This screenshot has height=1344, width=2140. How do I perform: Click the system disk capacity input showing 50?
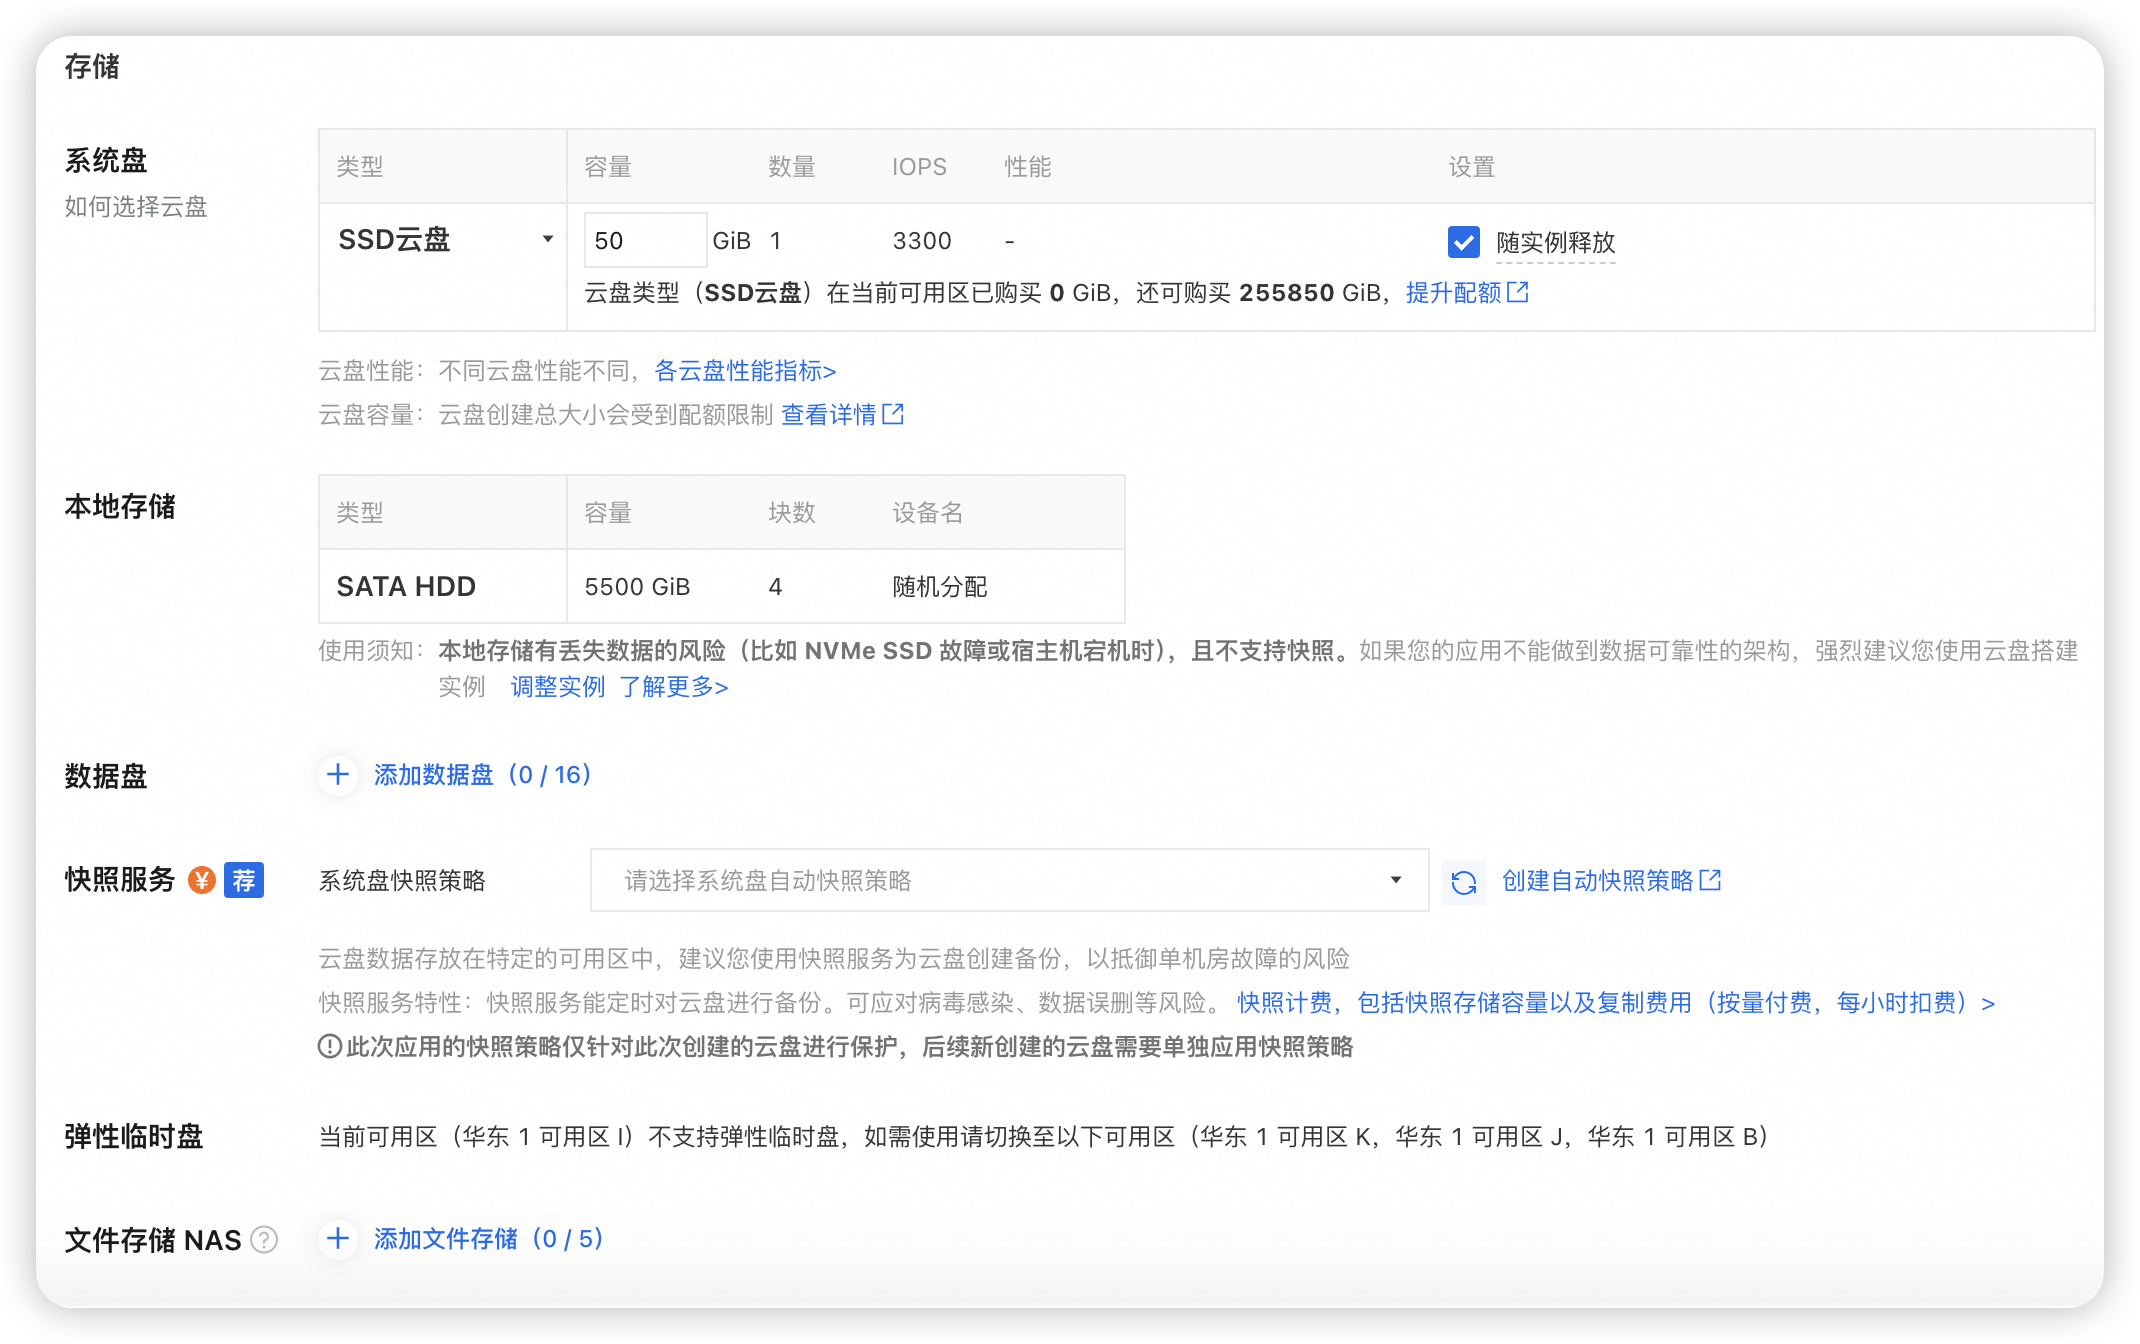pos(645,240)
